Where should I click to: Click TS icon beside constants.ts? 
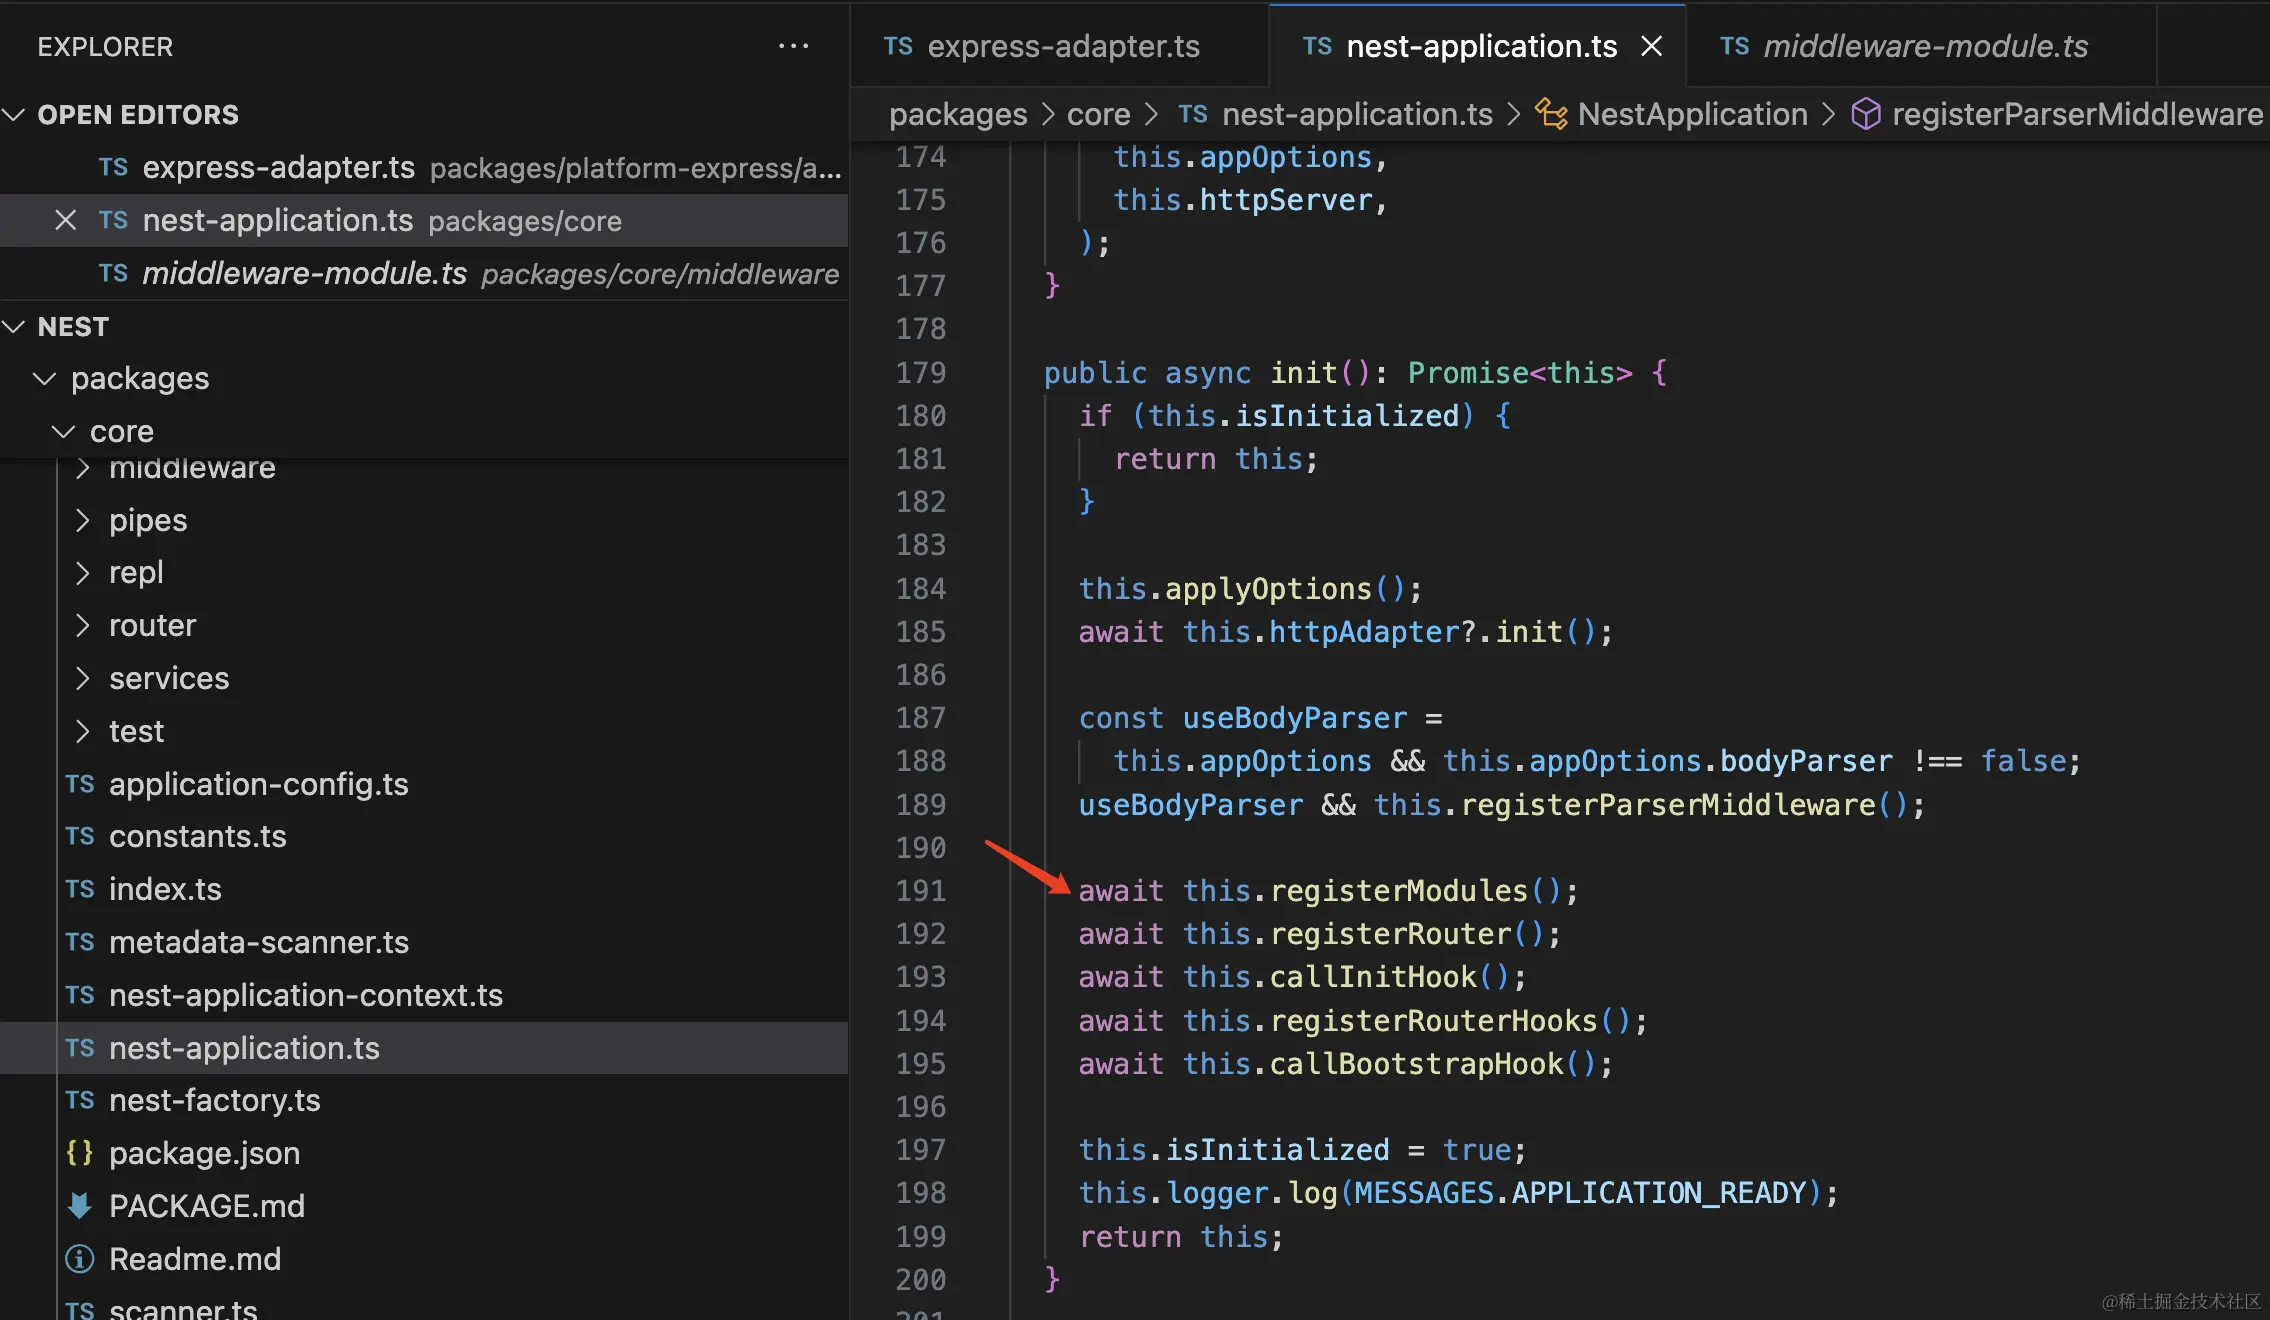(x=80, y=836)
